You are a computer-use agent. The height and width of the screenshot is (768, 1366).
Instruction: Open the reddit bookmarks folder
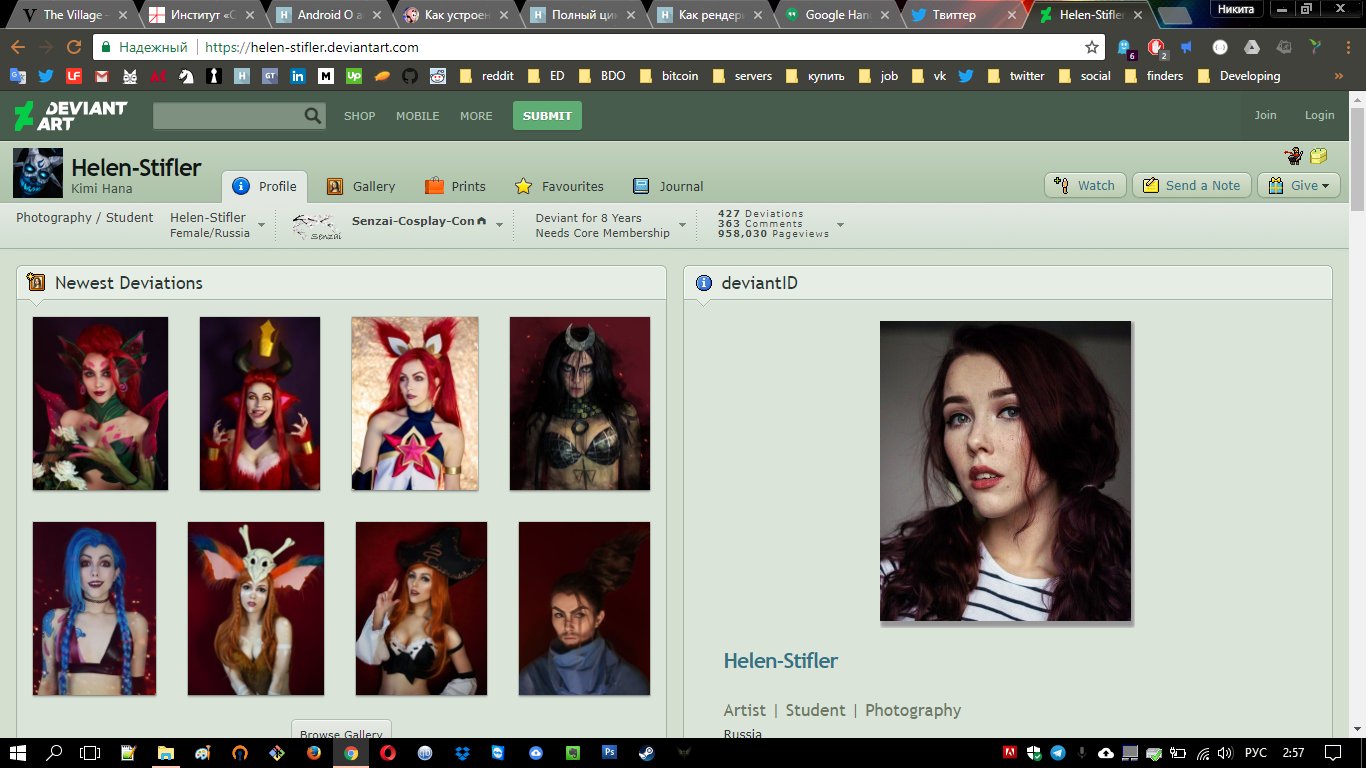point(487,76)
